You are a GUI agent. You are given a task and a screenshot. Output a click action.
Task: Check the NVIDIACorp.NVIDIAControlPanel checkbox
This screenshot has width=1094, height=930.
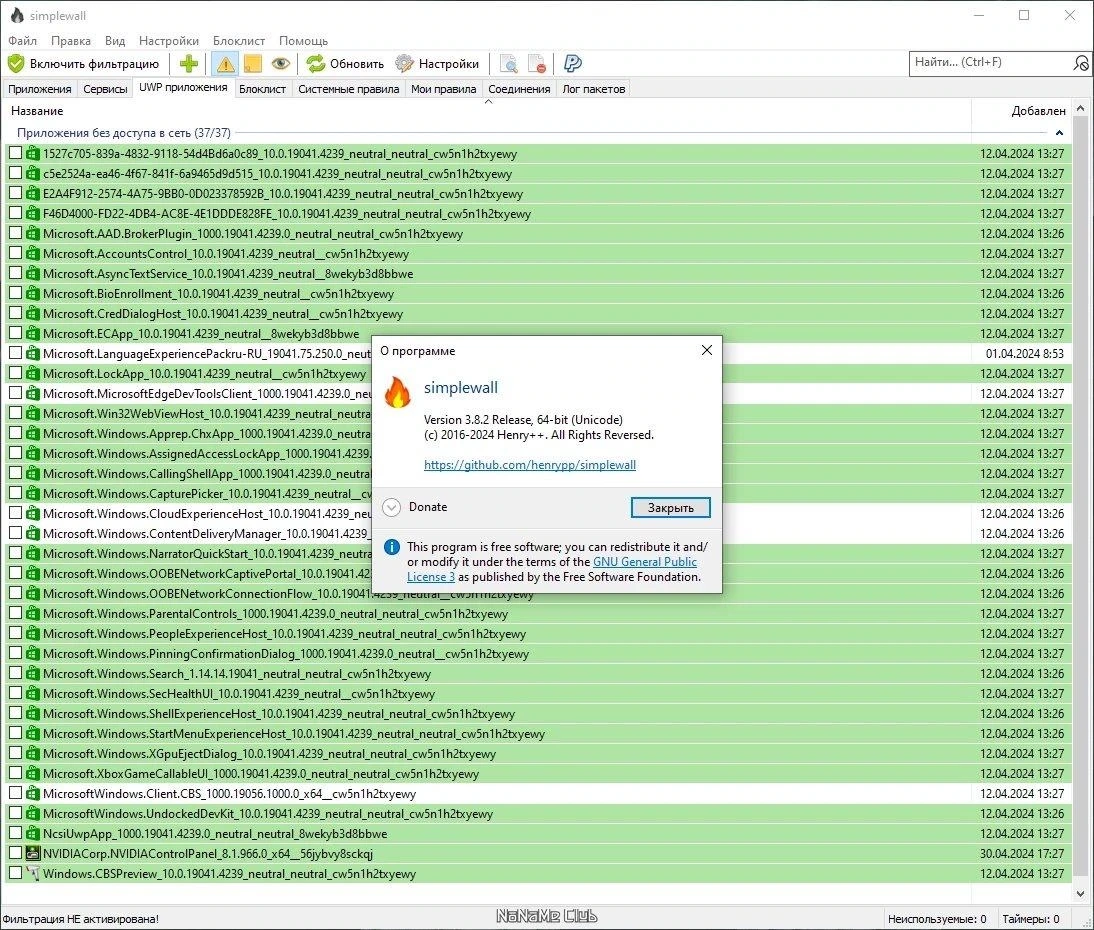click(x=15, y=853)
